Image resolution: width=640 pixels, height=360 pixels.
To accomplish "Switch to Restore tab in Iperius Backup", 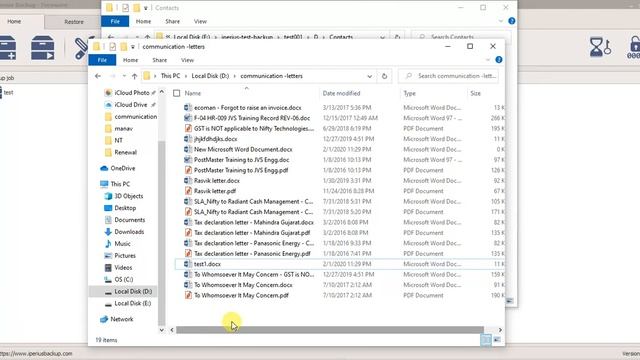I will point(74,22).
